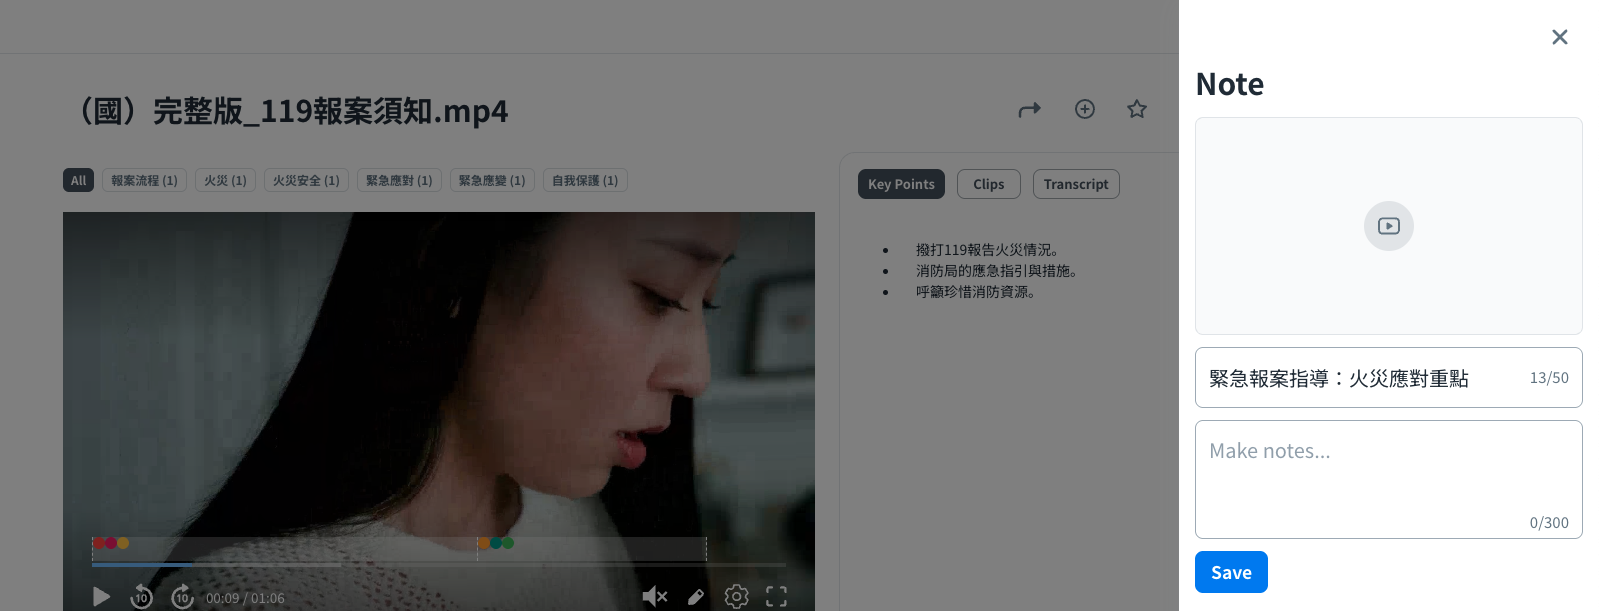
Task: Enter fullscreen mode
Action: pos(776,597)
